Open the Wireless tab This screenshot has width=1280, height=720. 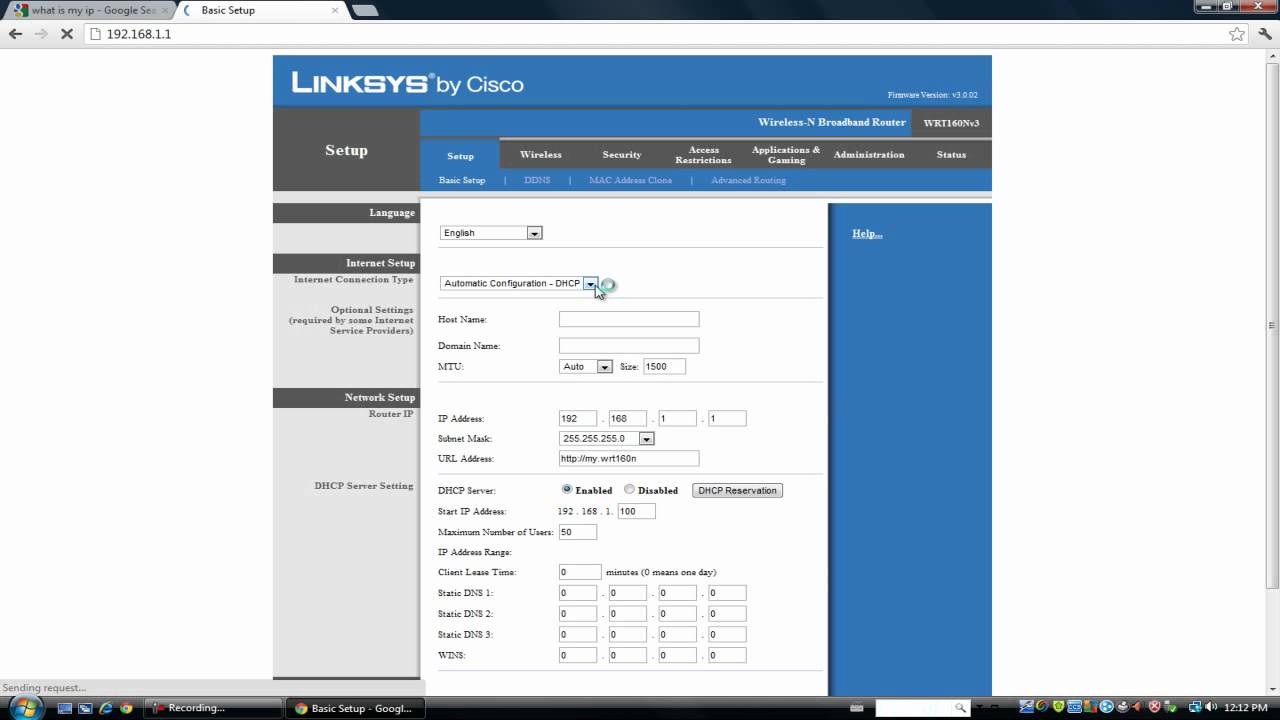541,155
